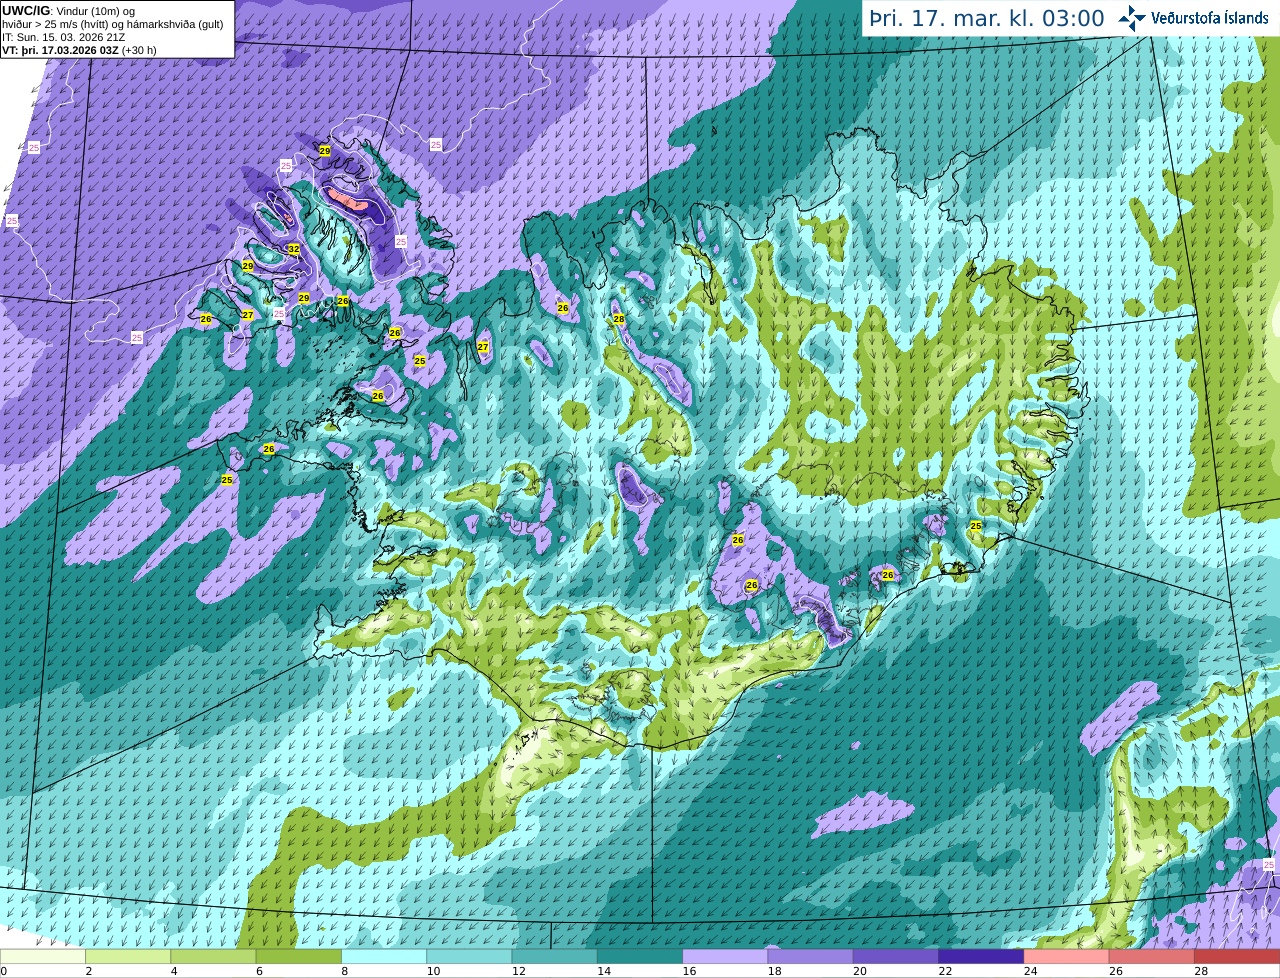Click the legend tick label '0'
1280x978 pixels.
click(x=4, y=970)
